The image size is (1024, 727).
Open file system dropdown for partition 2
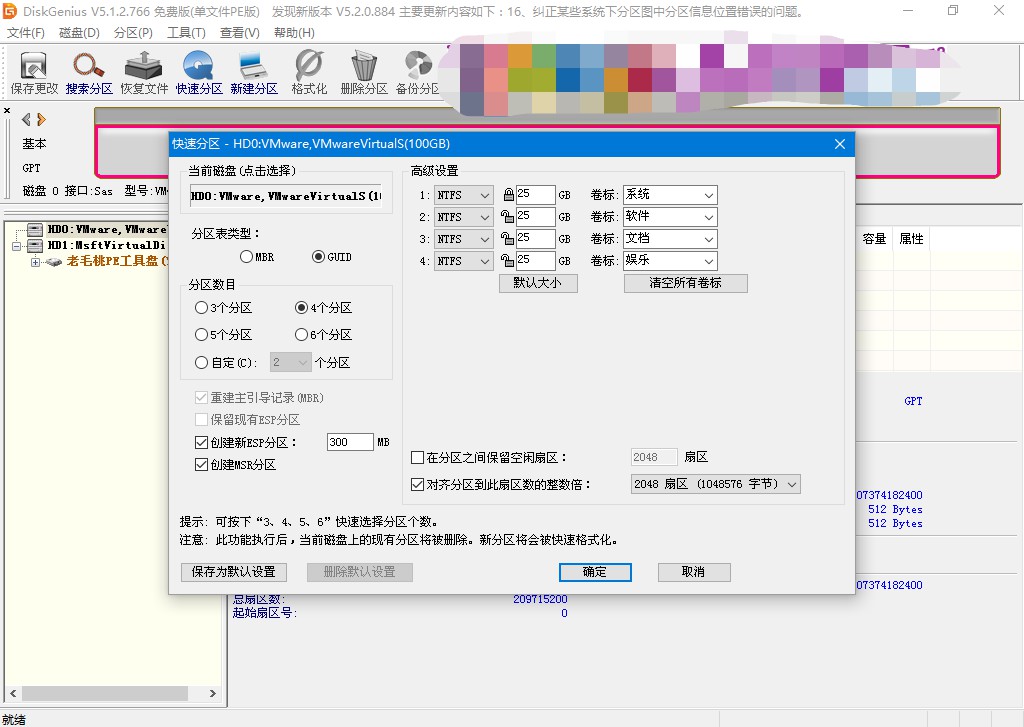point(463,217)
